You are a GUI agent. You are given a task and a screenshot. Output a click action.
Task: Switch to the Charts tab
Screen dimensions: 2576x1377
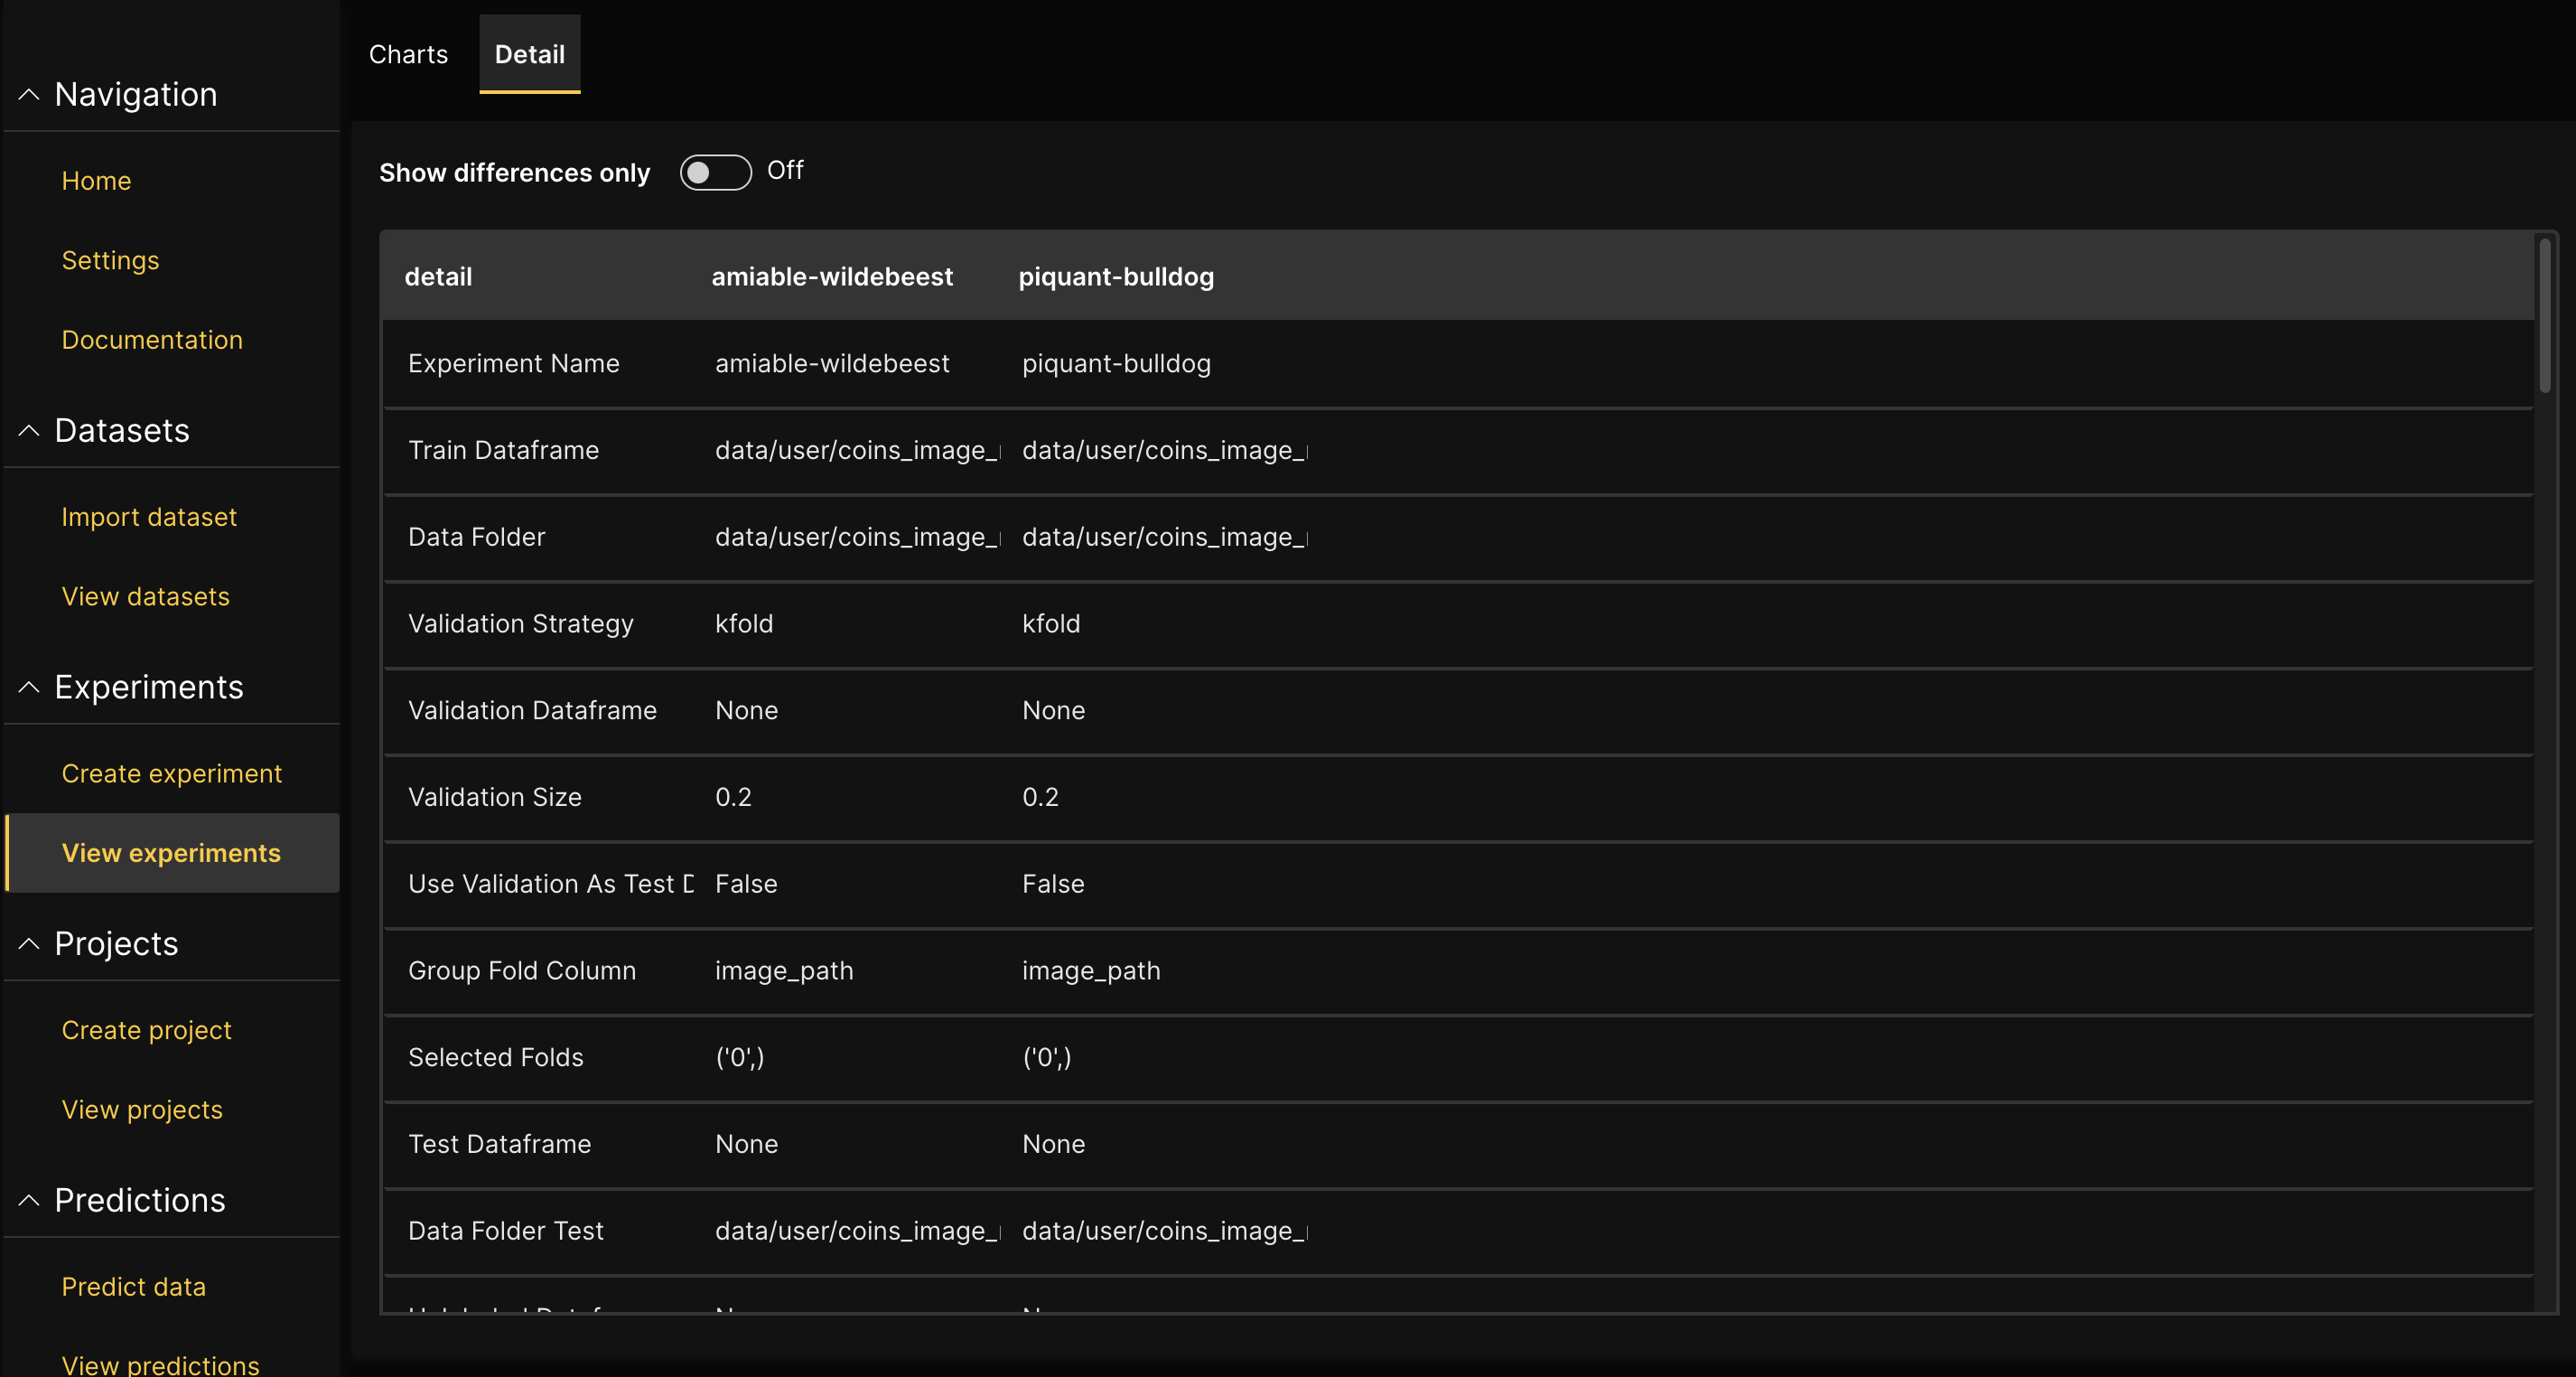point(408,54)
